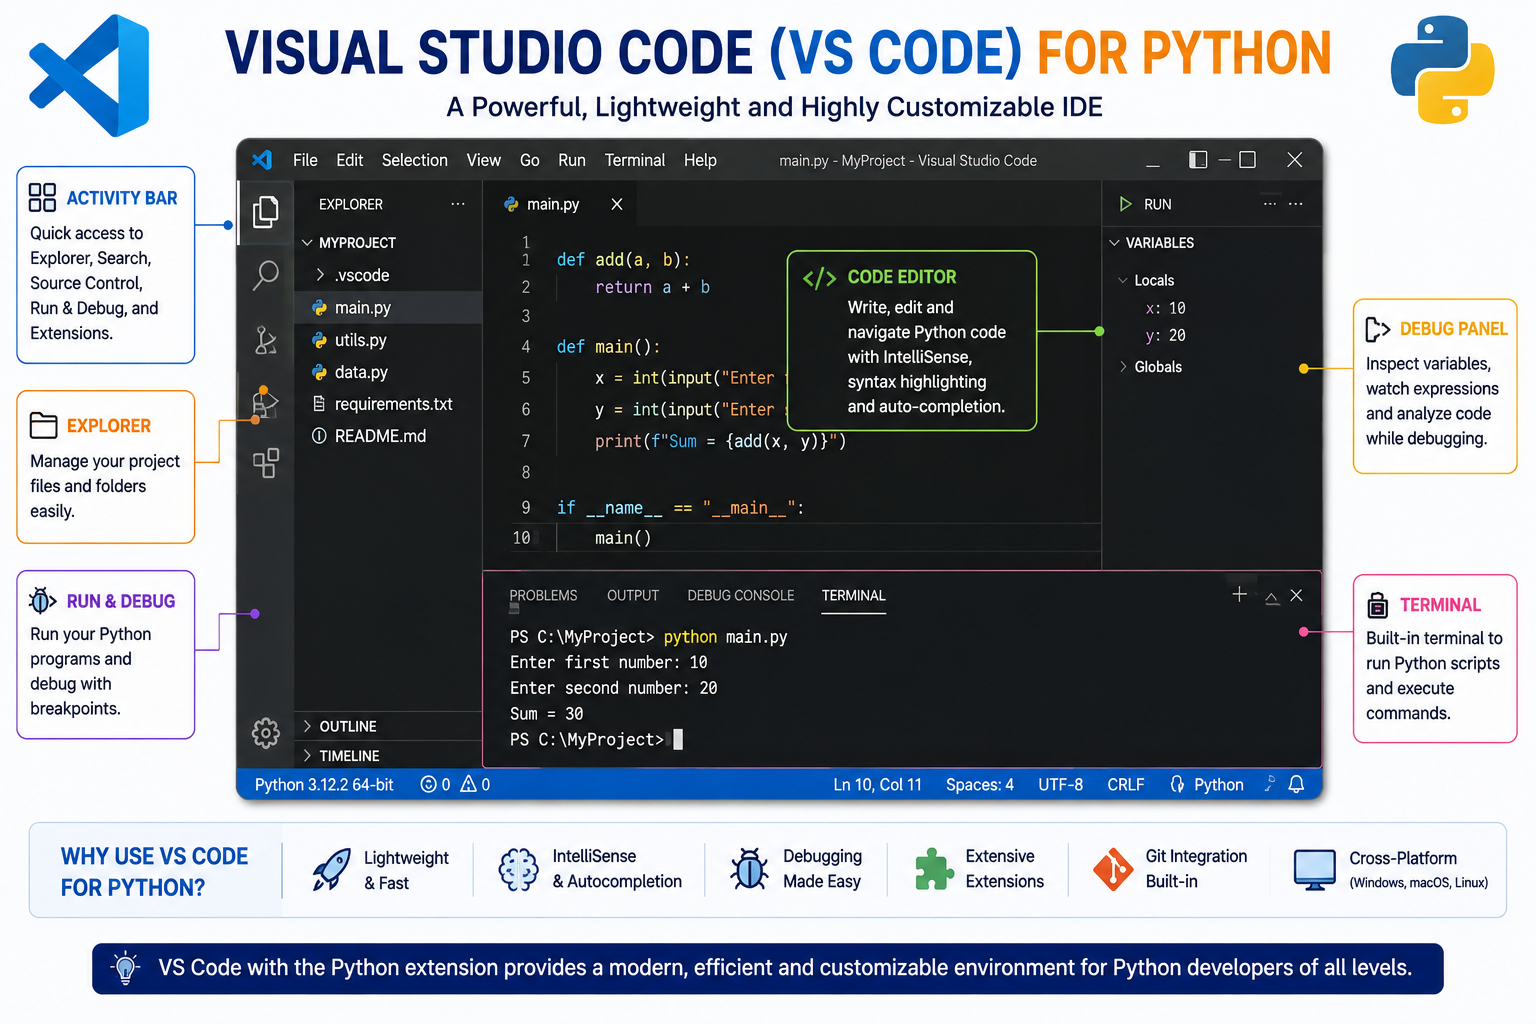
Task: Open the Explorer view in activity bar
Action: coord(265,212)
